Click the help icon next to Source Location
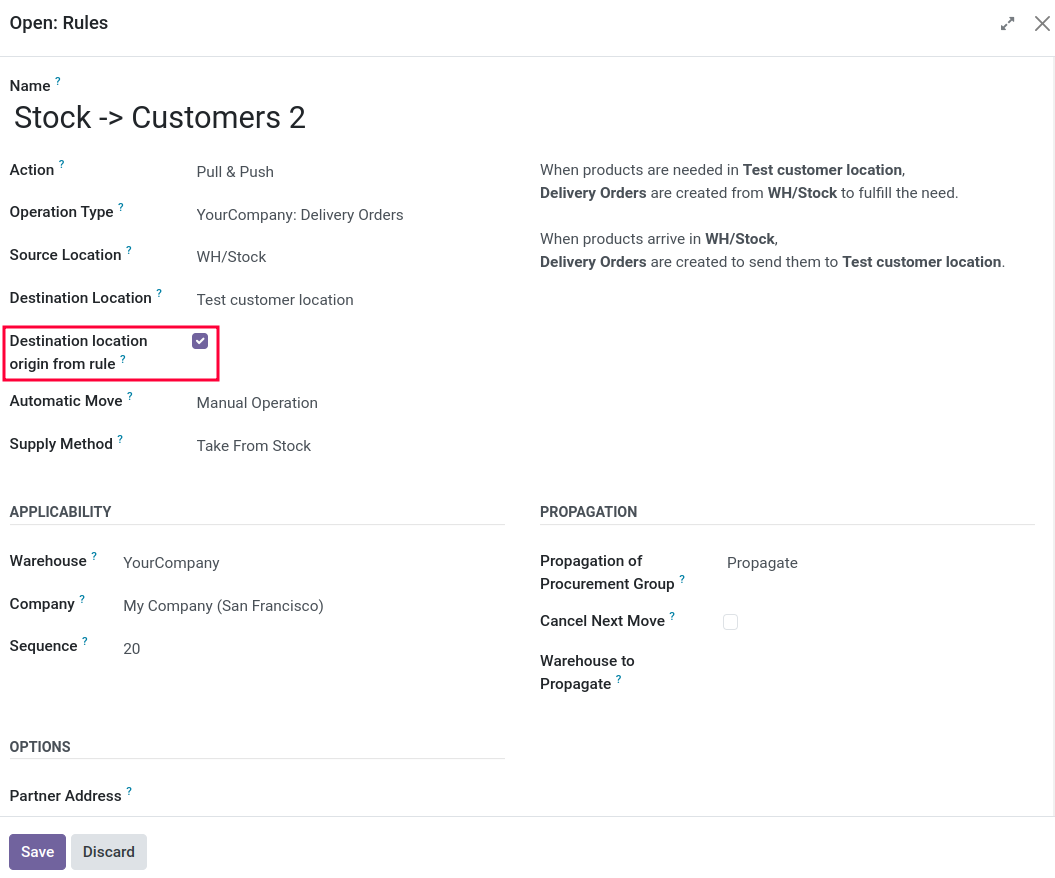This screenshot has height=878, width=1055. [129, 250]
